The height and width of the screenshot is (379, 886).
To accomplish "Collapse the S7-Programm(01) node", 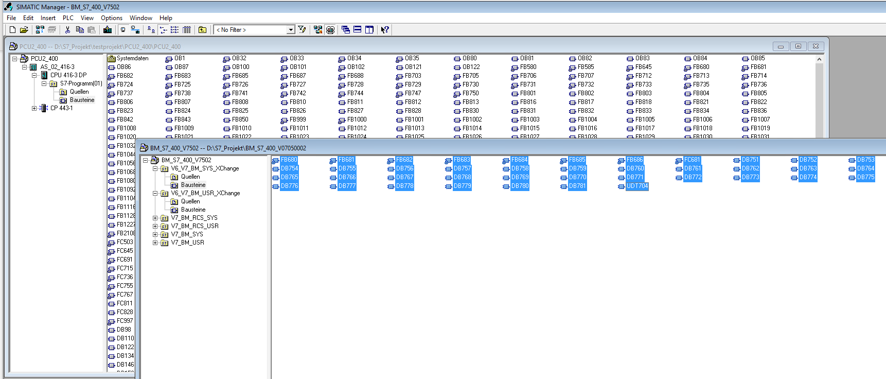I will pyautogui.click(x=45, y=84).
